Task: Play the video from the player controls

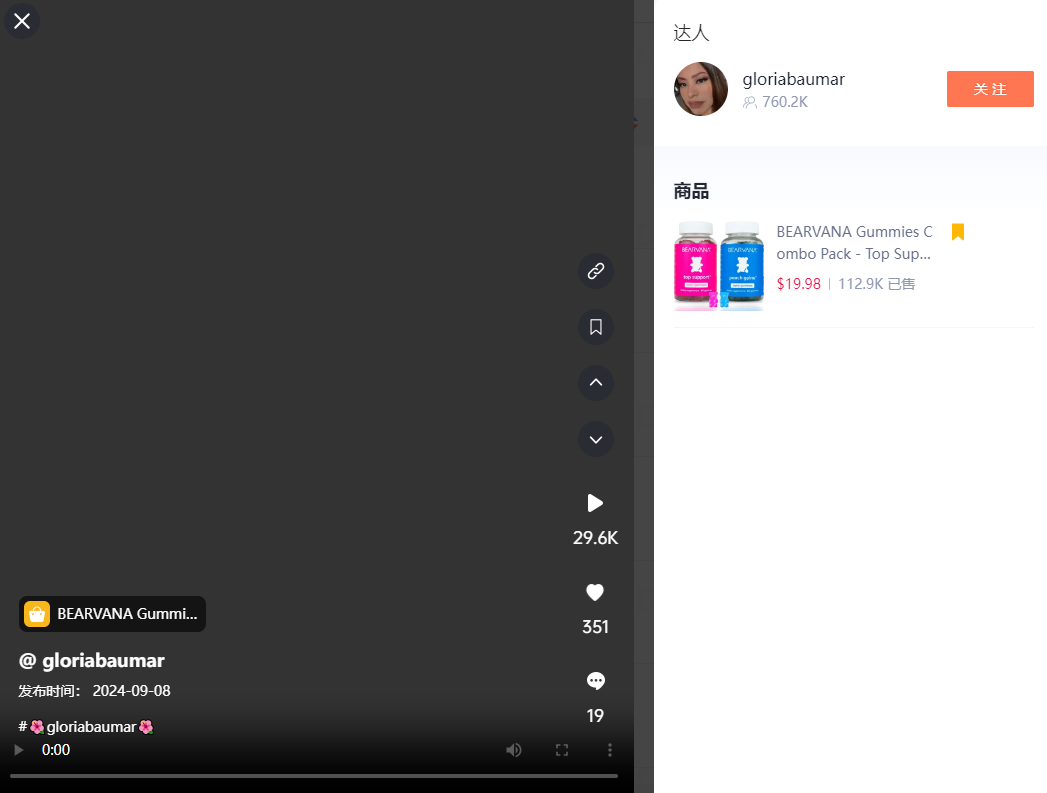Action: coord(19,750)
